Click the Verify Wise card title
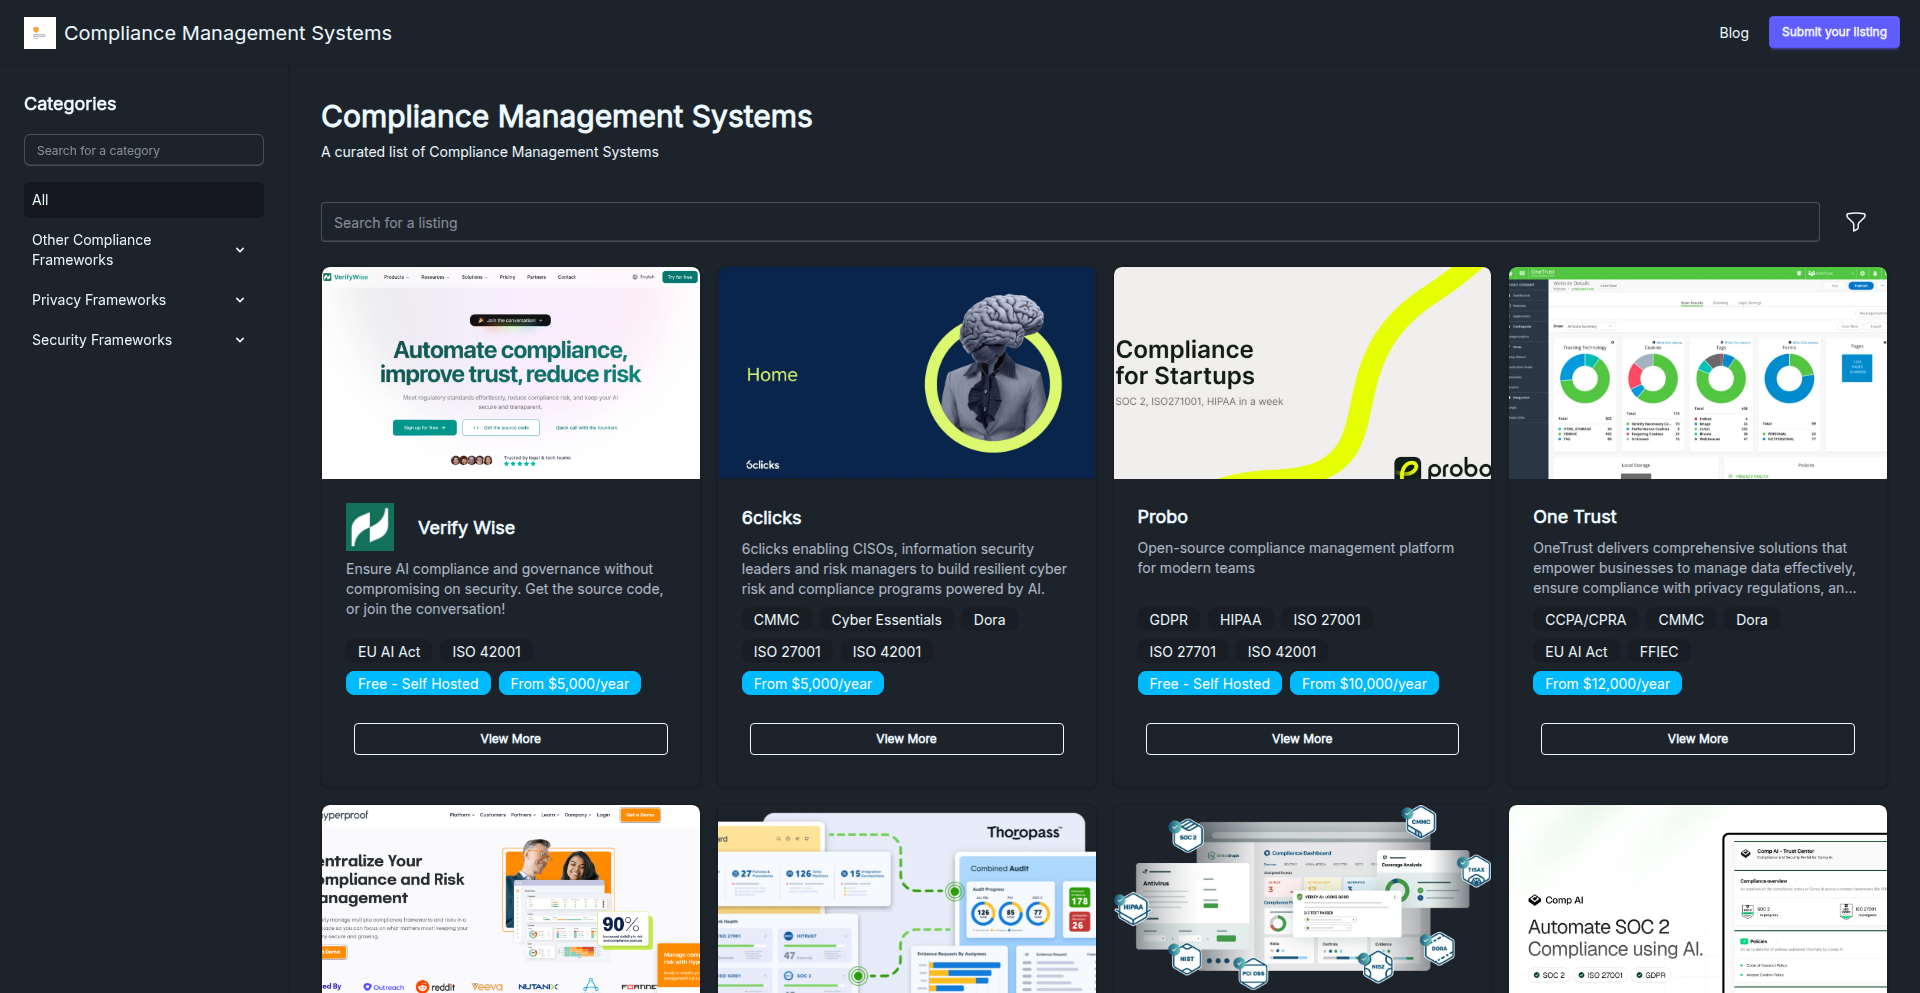 [x=467, y=528]
